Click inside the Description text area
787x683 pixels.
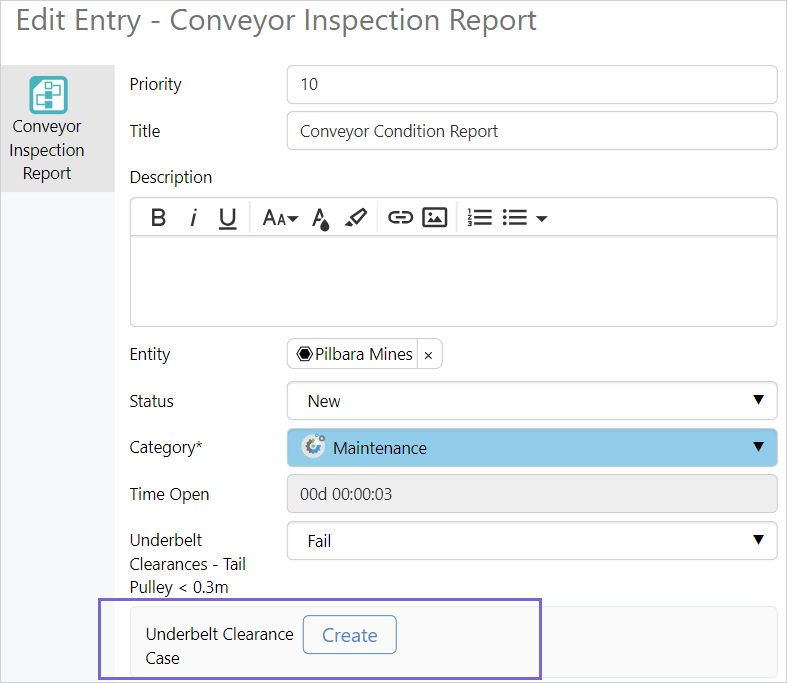(453, 280)
